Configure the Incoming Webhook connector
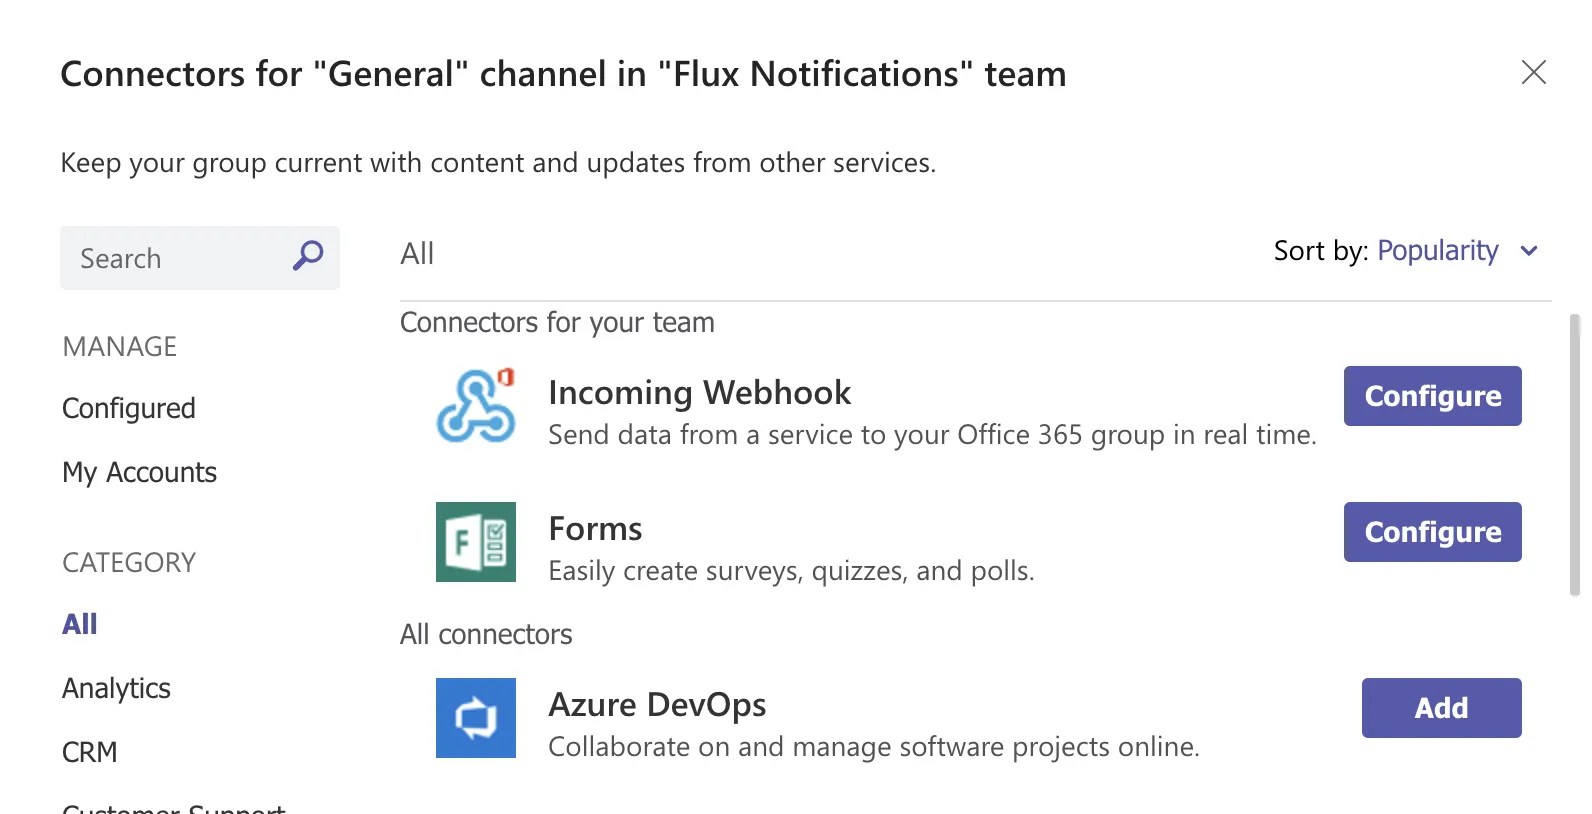Viewport: 1592px width, 814px height. pos(1433,396)
